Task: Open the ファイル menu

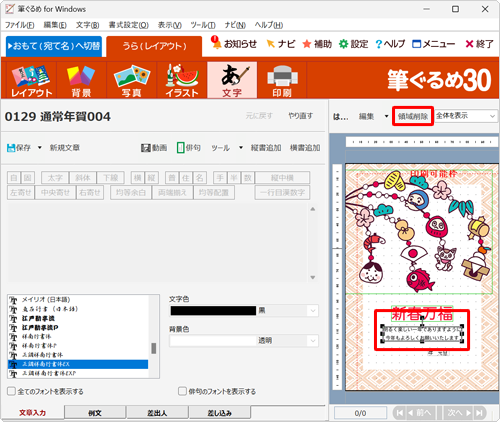Action: (x=20, y=25)
